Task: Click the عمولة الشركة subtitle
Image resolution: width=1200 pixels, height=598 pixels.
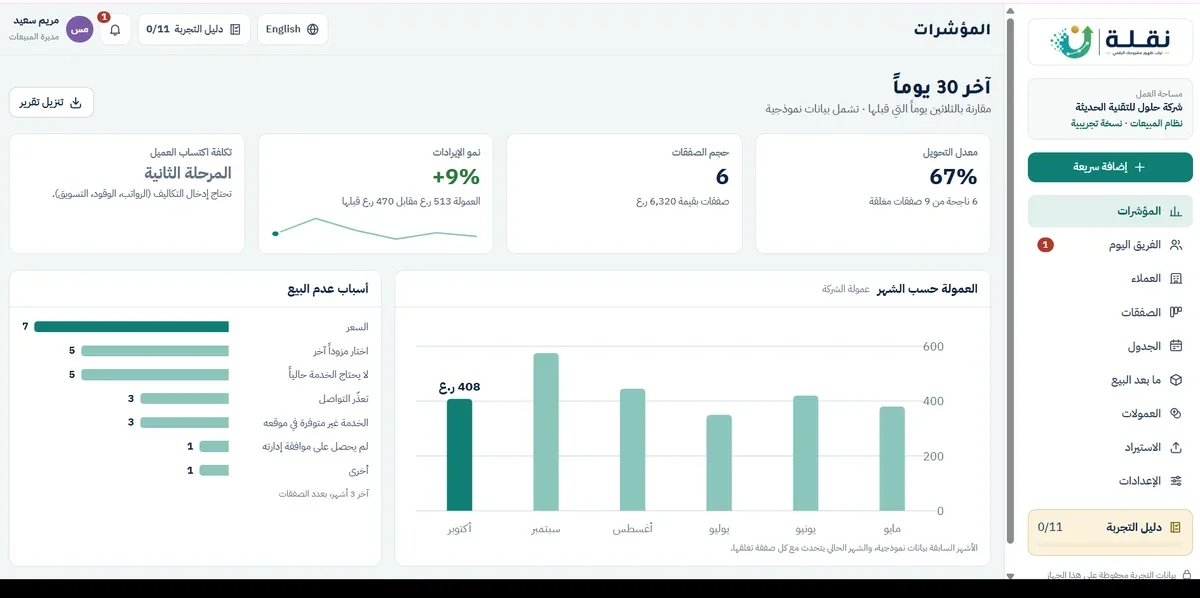Action: pyautogui.click(x=845, y=289)
